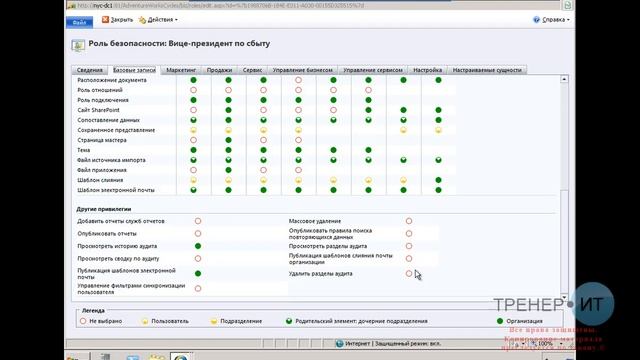Toggle Опубликовать отчеты privilege circle

point(198,233)
